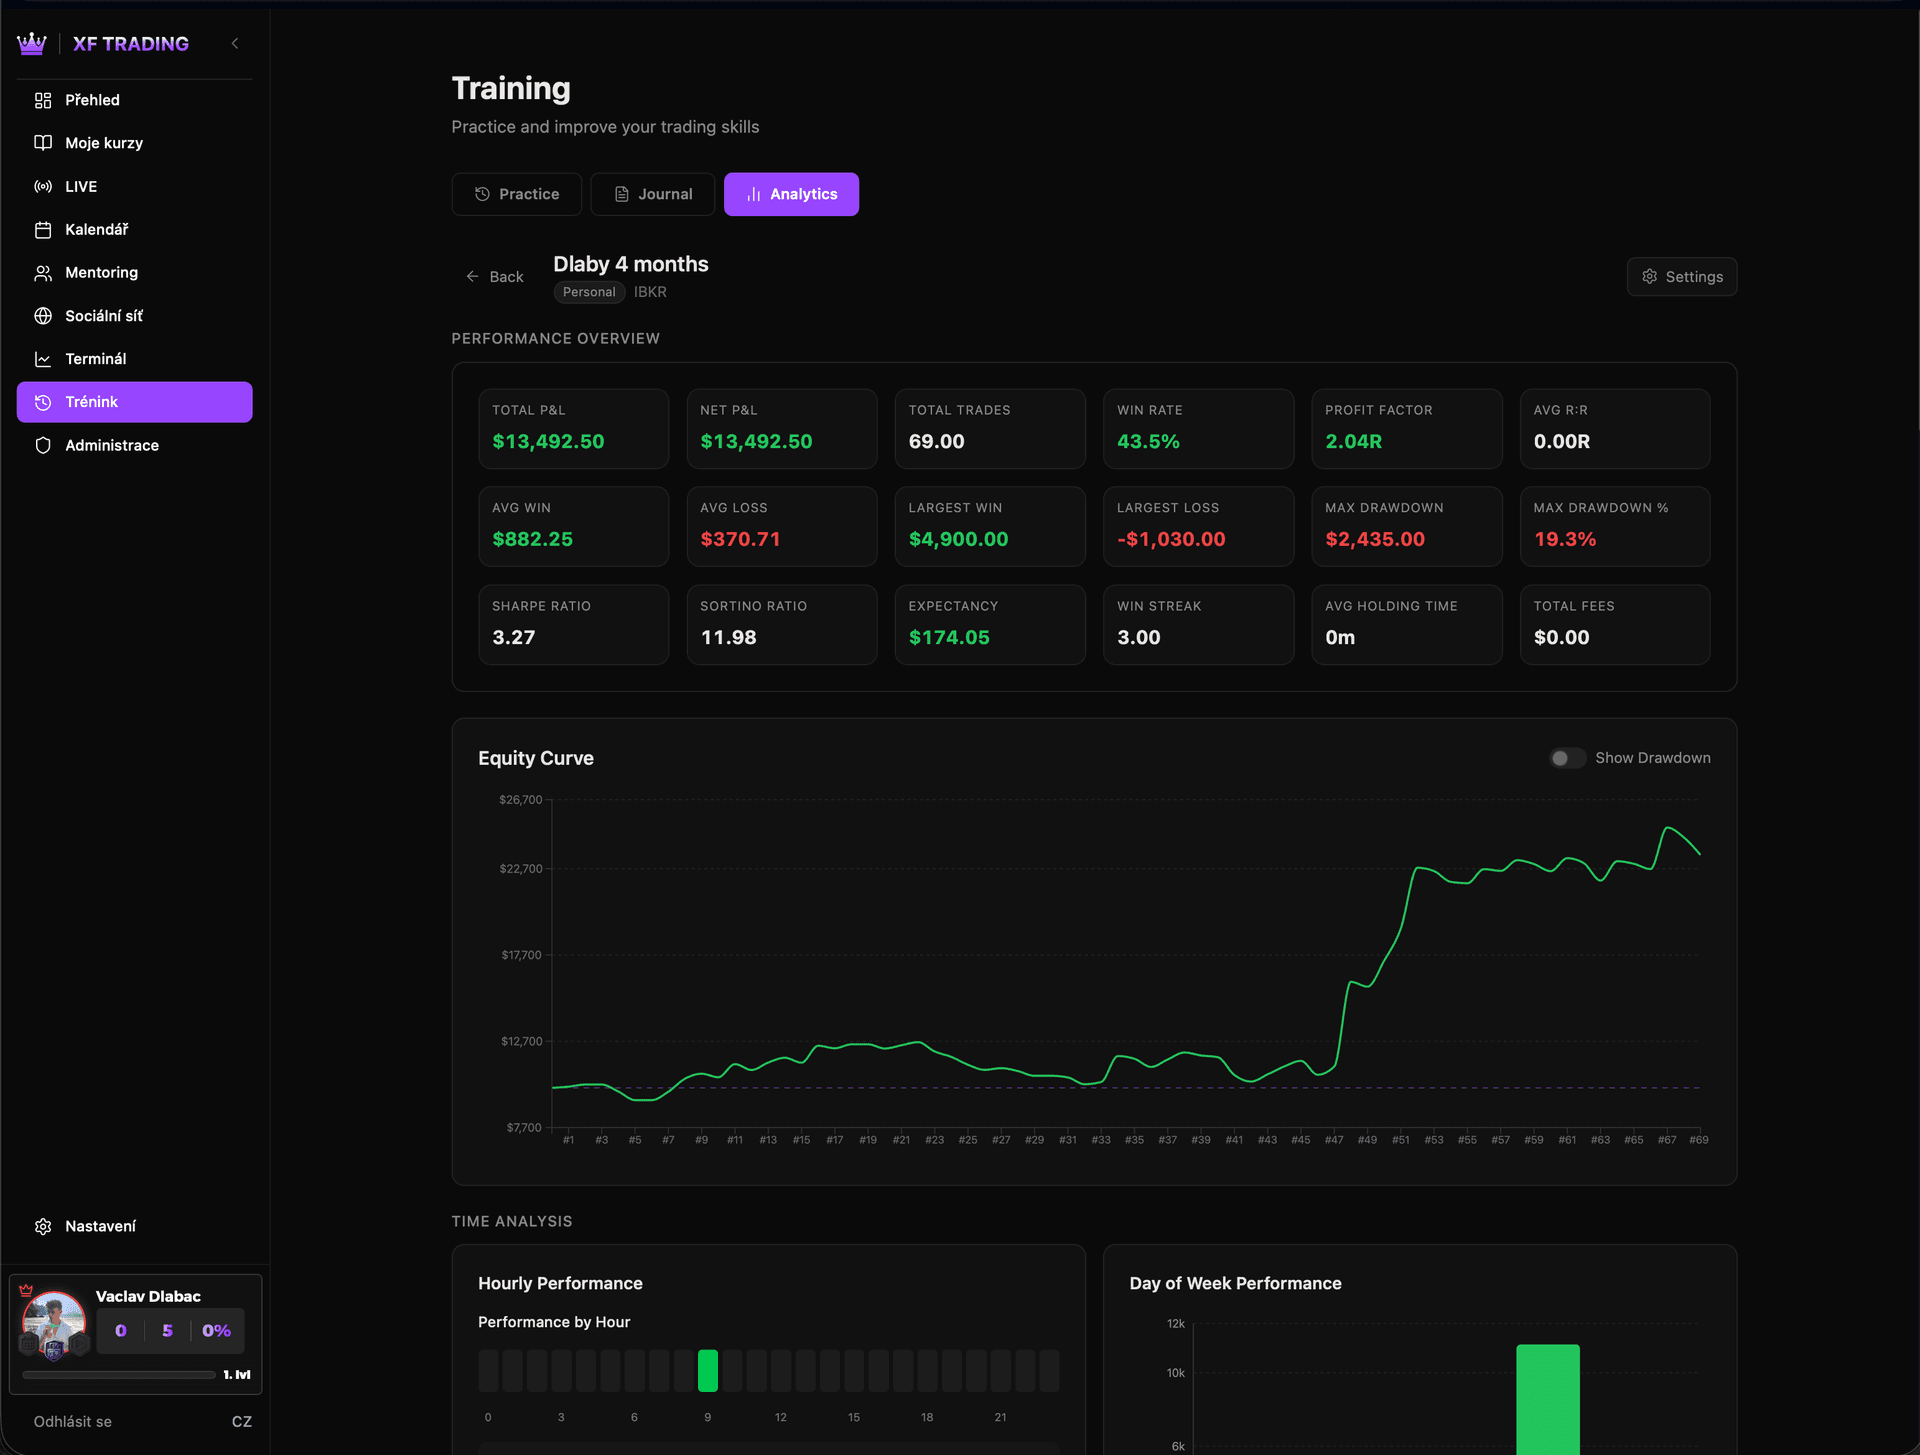Click Odhlásit se logout link
Screen dimensions: 1920x1455
(x=73, y=1421)
